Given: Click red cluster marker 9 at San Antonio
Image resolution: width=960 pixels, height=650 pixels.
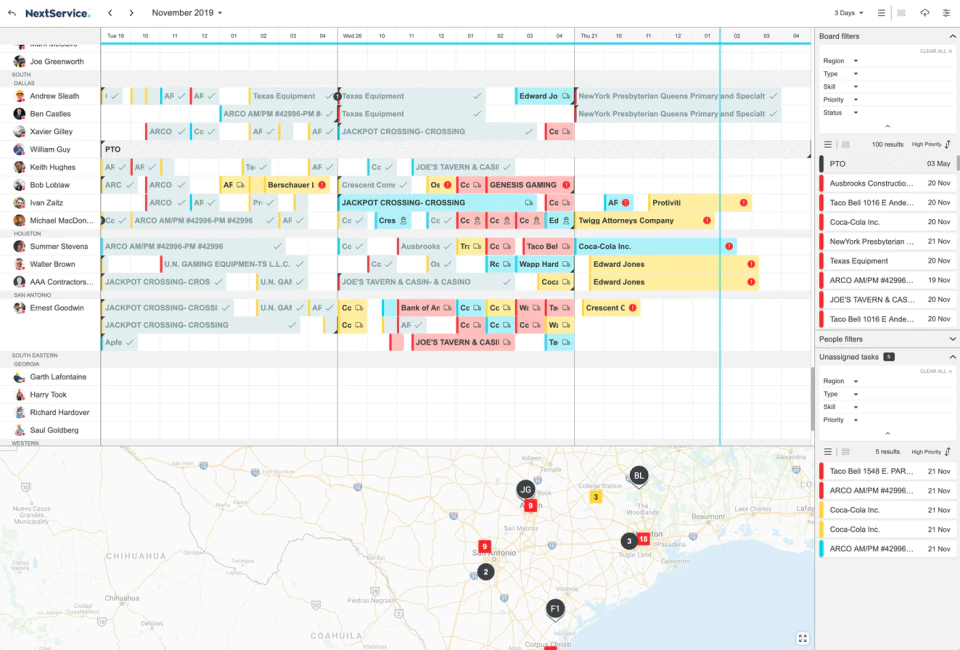Looking at the screenshot, I should (x=484, y=546).
